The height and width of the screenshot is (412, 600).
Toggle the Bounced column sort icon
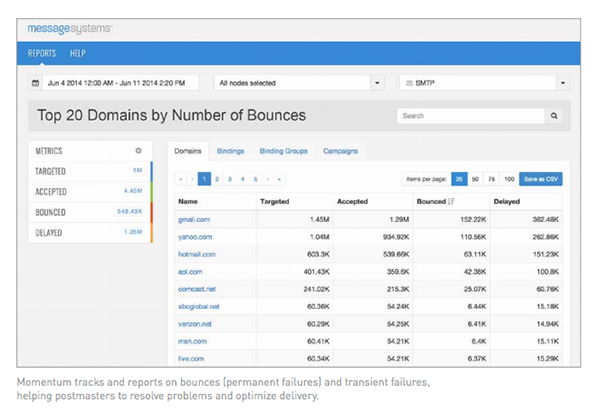pos(451,201)
